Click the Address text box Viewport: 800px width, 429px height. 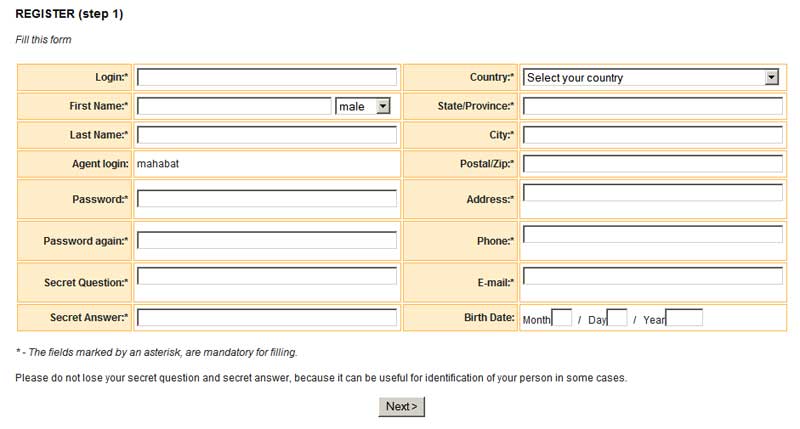point(652,193)
